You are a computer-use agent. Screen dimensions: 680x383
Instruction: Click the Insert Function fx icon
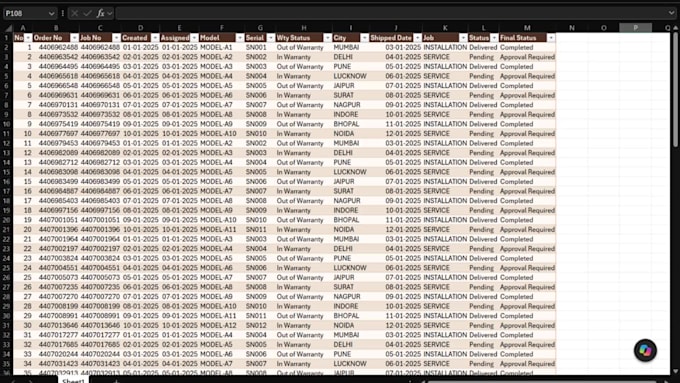pyautogui.click(x=101, y=13)
